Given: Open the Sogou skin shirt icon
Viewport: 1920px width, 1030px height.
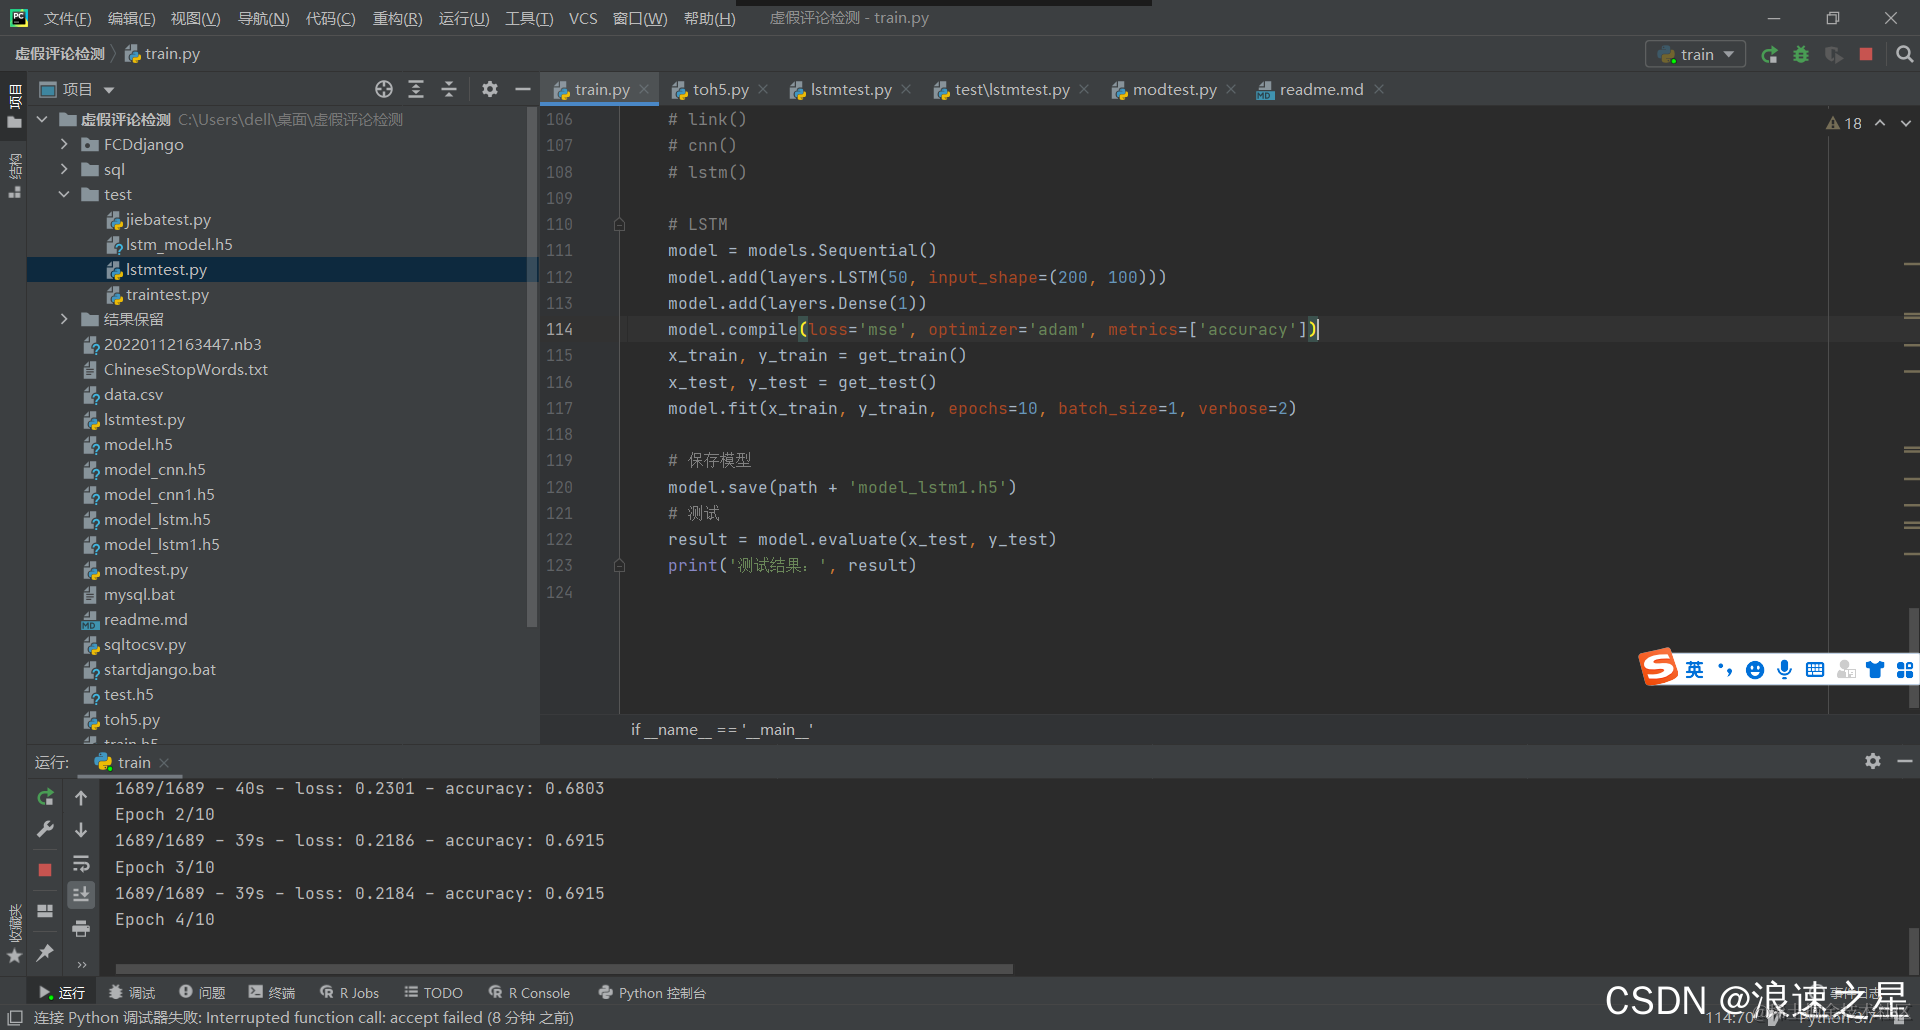Looking at the screenshot, I should (1875, 669).
